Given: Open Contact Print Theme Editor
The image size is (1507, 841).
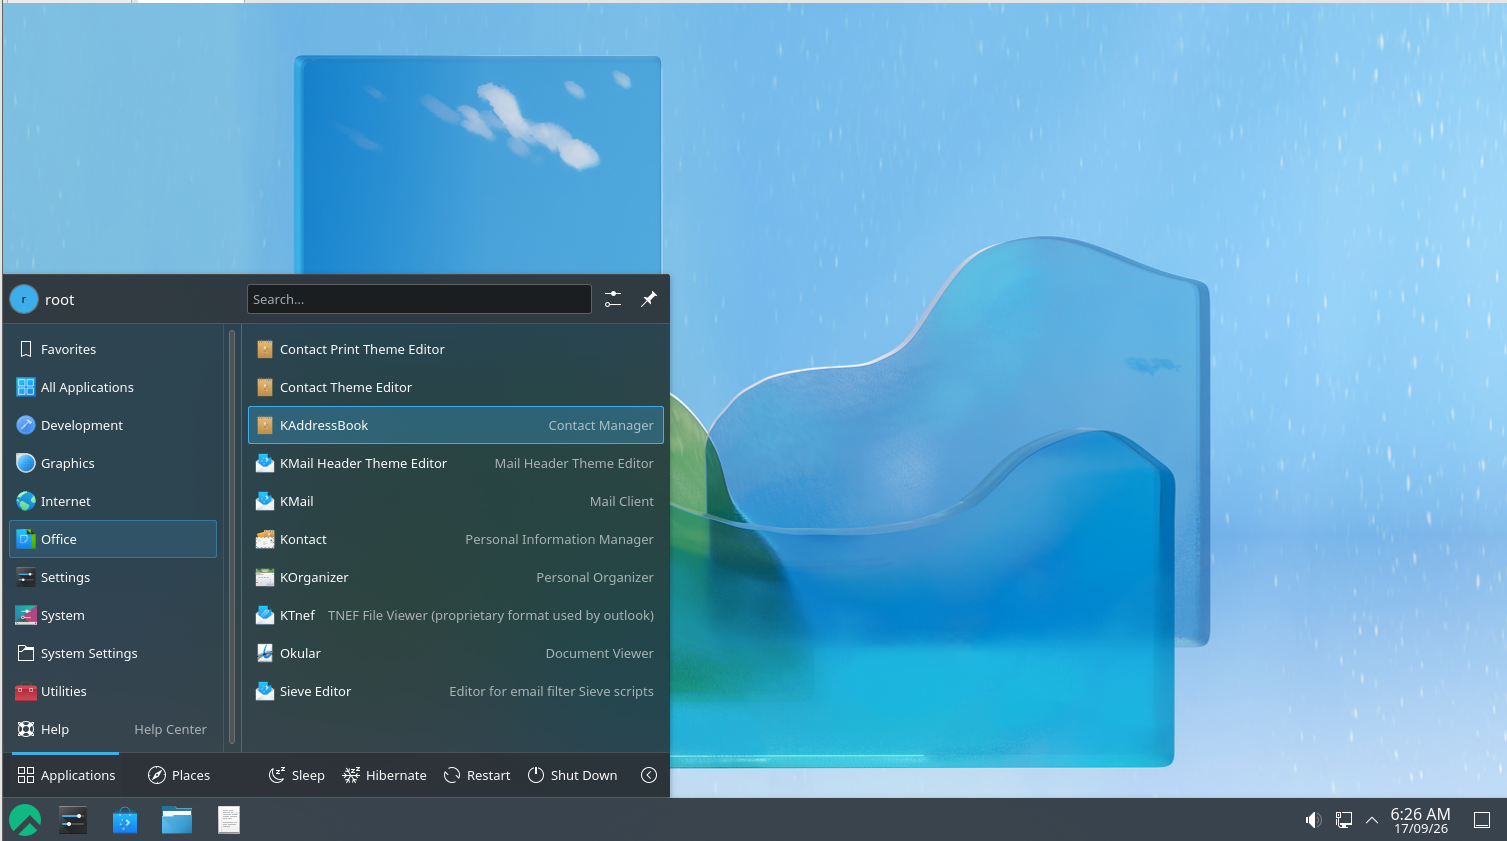Looking at the screenshot, I should [455, 349].
